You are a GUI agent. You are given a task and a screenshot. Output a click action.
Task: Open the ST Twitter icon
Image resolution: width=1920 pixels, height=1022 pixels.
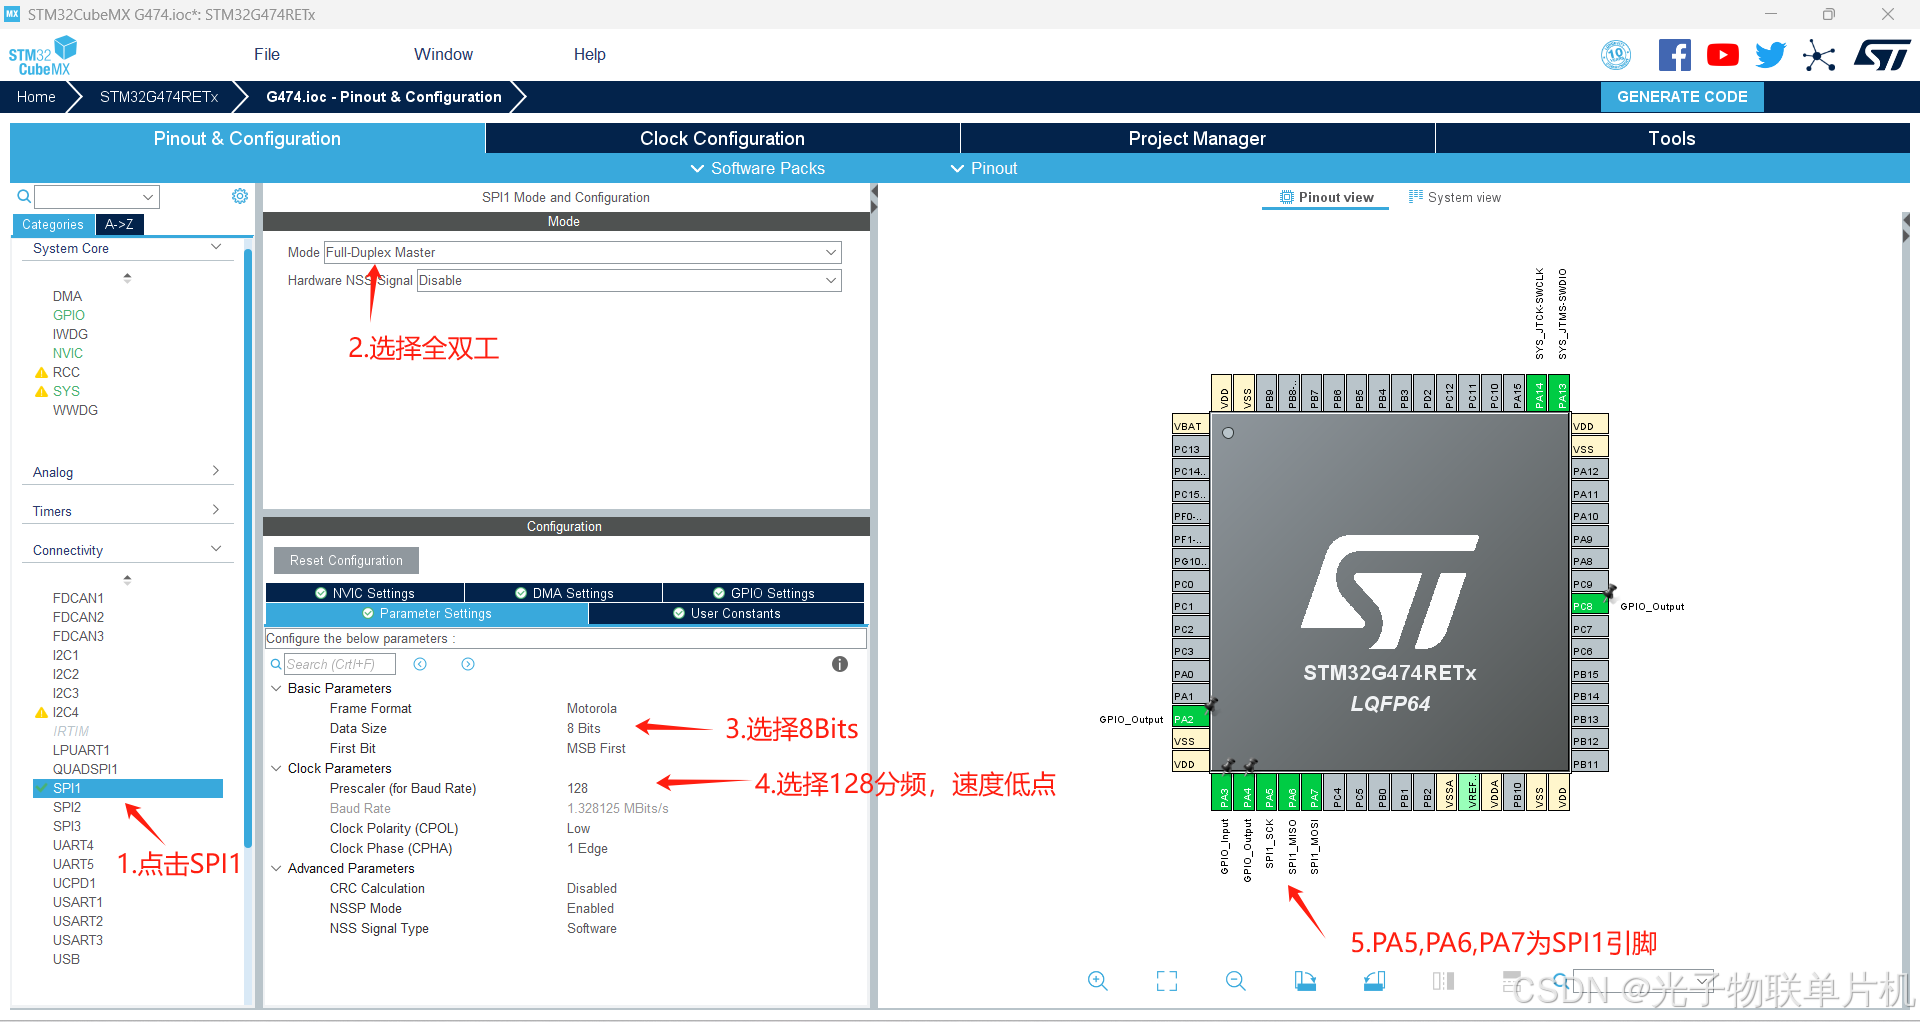point(1770,55)
